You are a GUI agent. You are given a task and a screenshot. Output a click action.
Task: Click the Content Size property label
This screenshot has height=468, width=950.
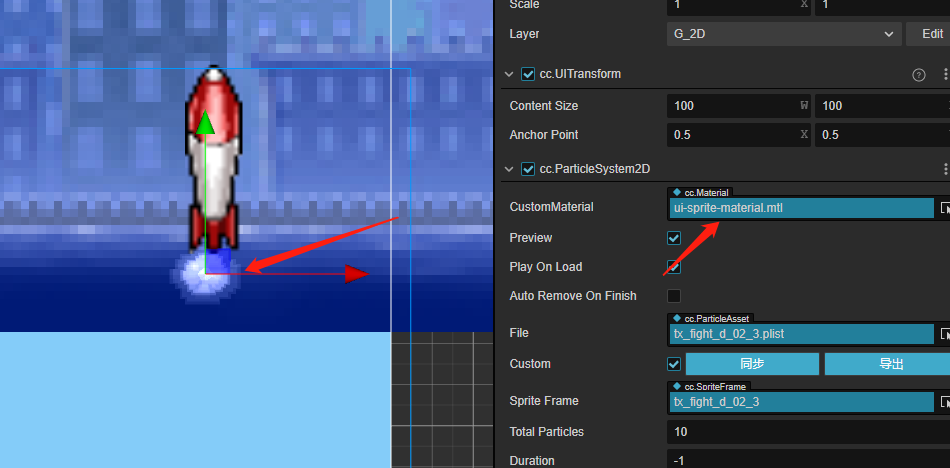coord(543,105)
